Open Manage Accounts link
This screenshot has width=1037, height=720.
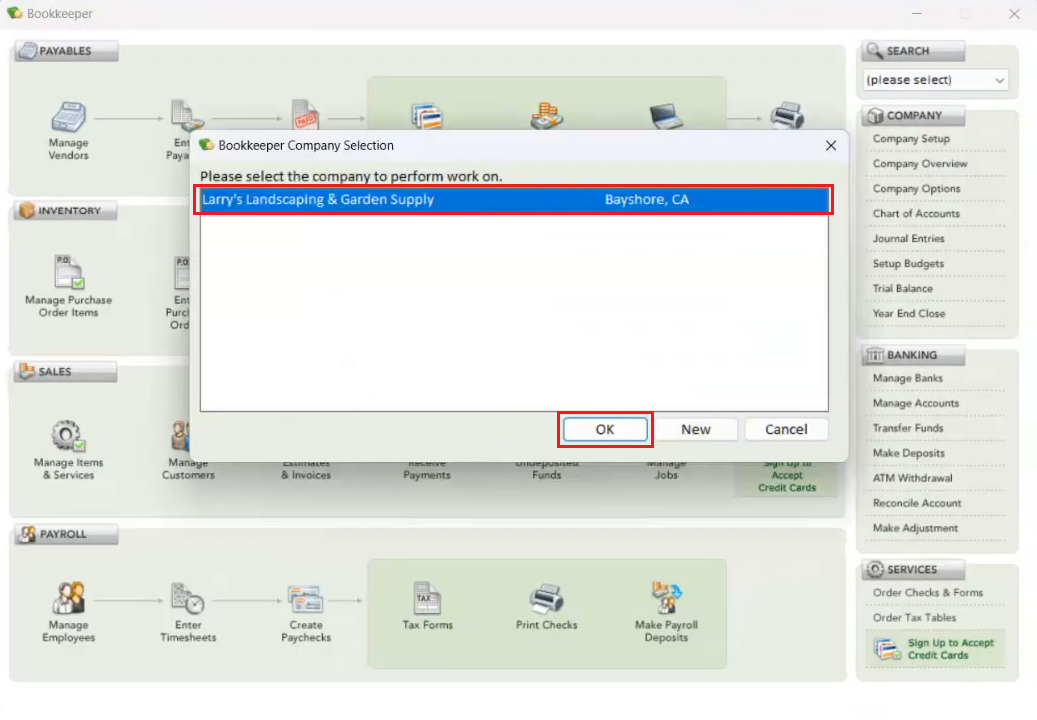(x=915, y=403)
